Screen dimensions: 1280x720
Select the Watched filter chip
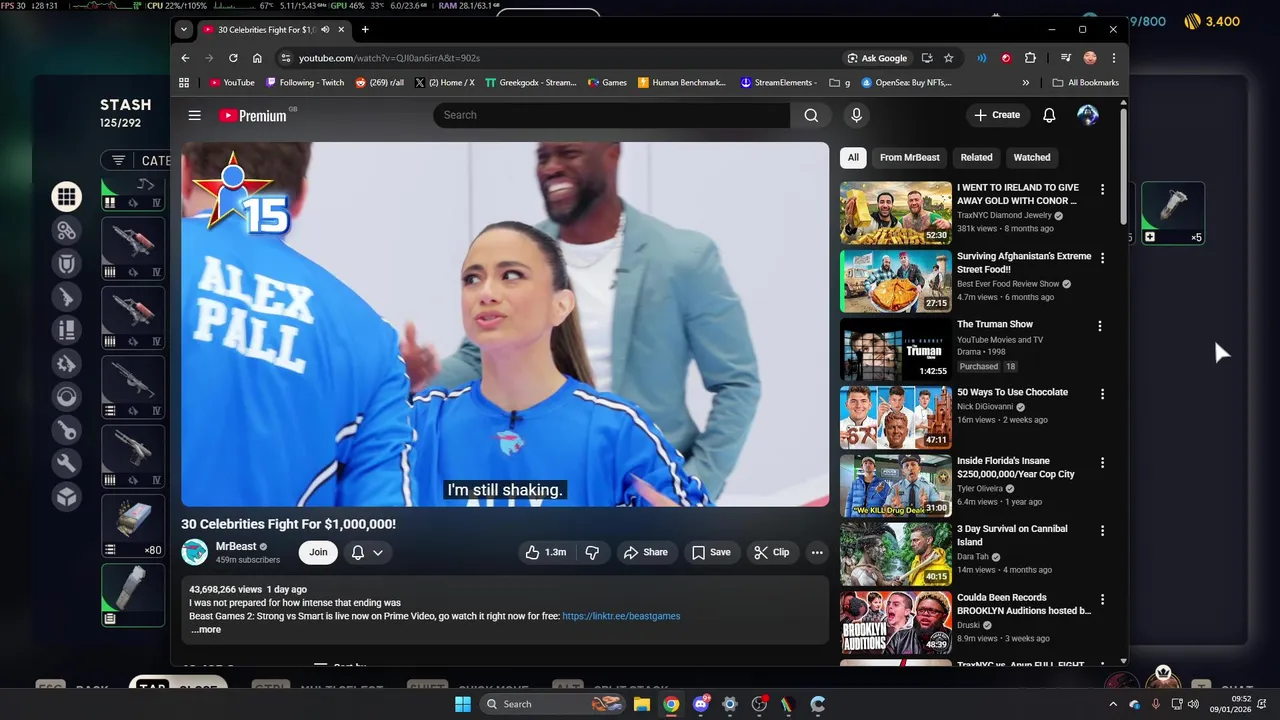[1032, 157]
